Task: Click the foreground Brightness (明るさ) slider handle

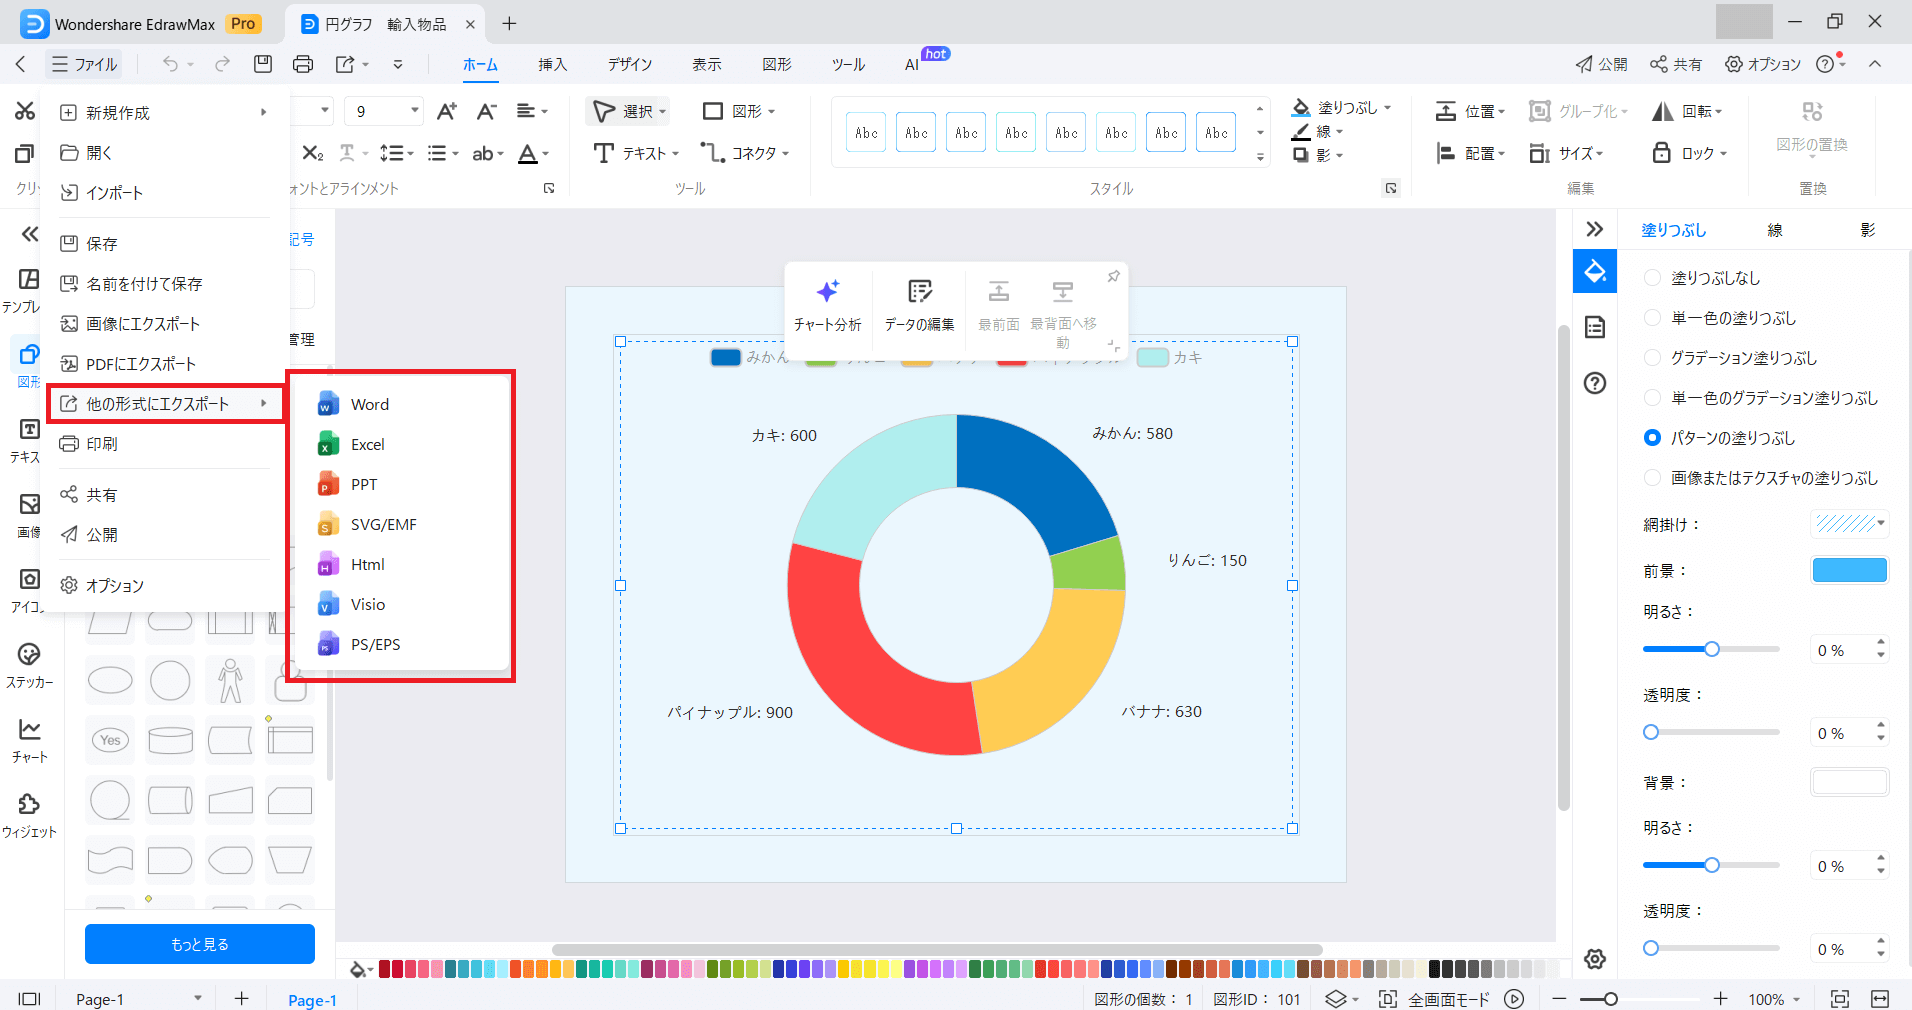Action: coord(1712,649)
